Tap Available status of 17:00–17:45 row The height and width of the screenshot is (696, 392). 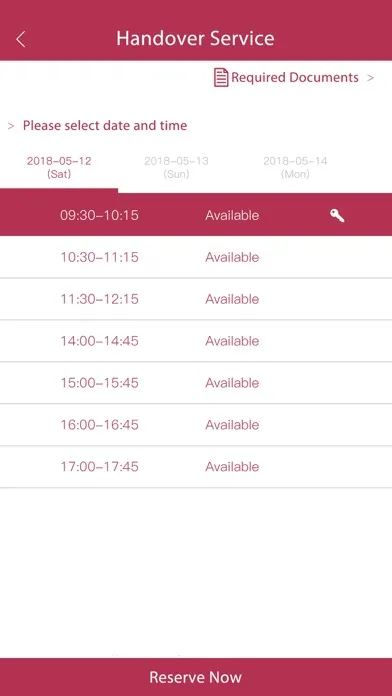(x=232, y=467)
